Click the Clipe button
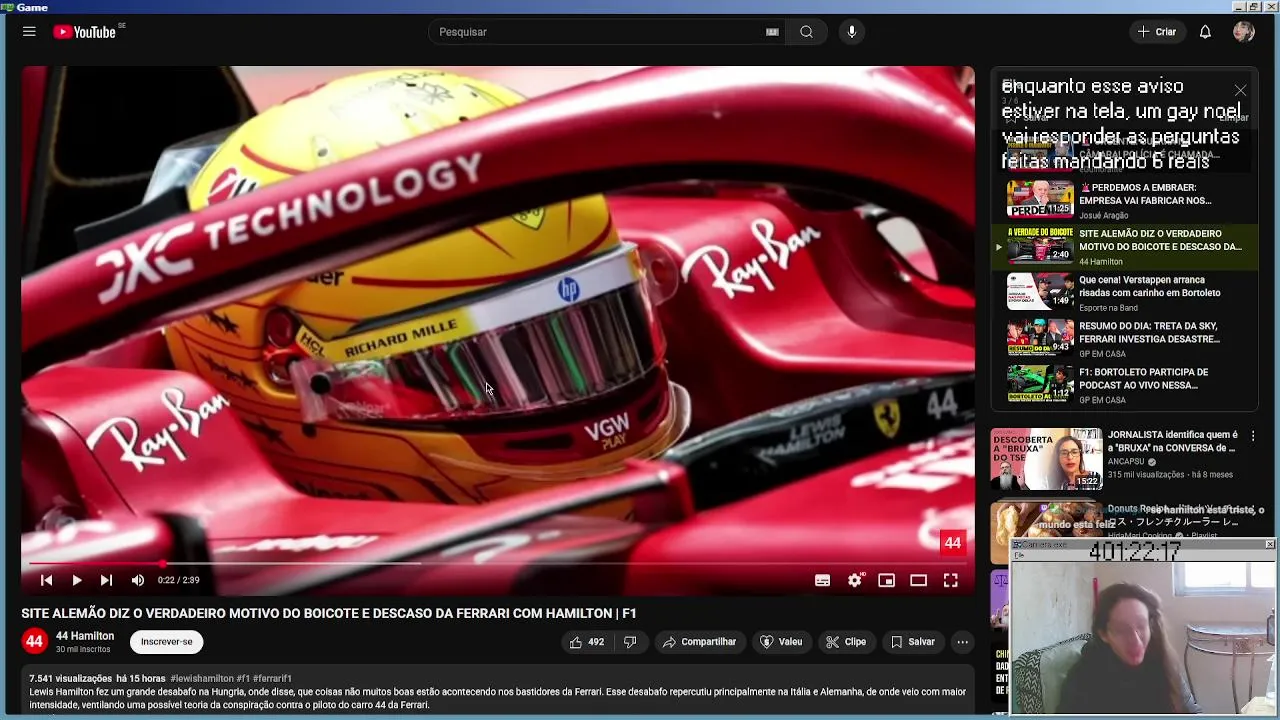The image size is (1280, 720). point(846,642)
